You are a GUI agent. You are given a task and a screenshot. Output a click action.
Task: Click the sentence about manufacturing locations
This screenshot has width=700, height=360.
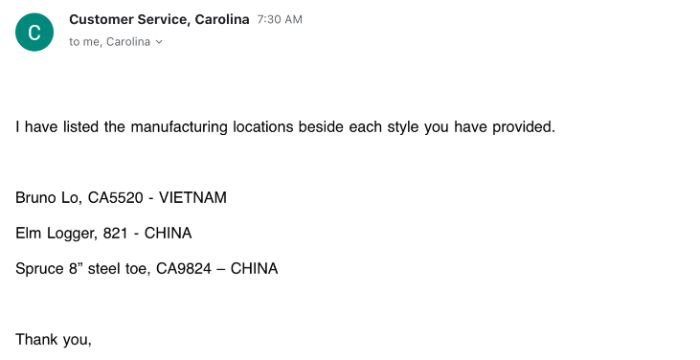285,127
